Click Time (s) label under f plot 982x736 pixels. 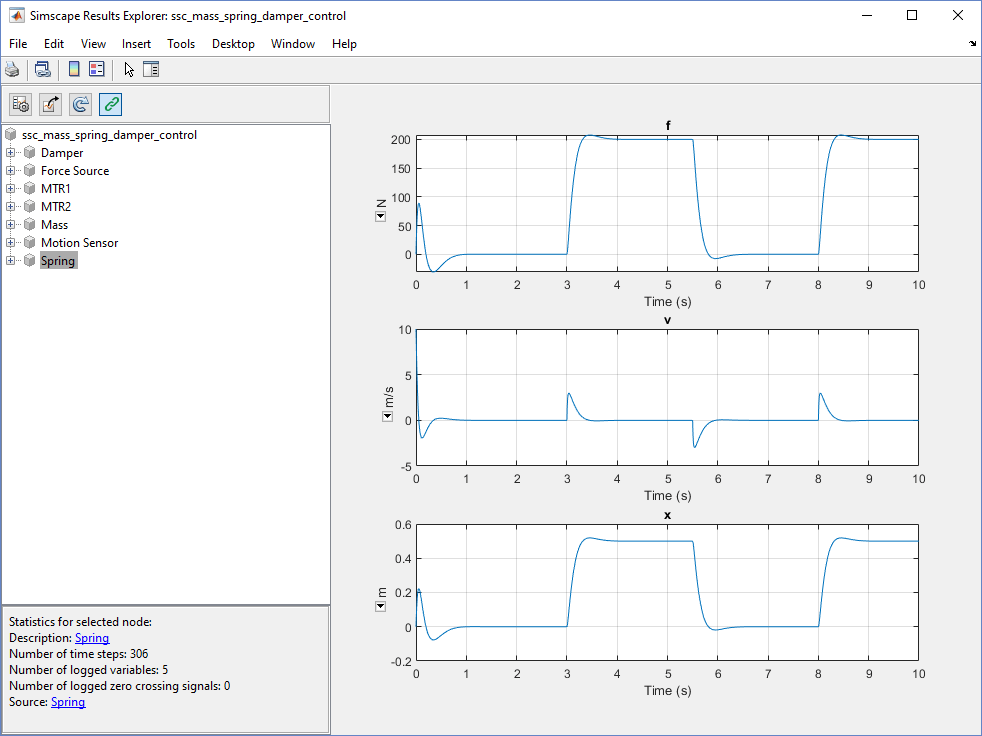pos(668,301)
